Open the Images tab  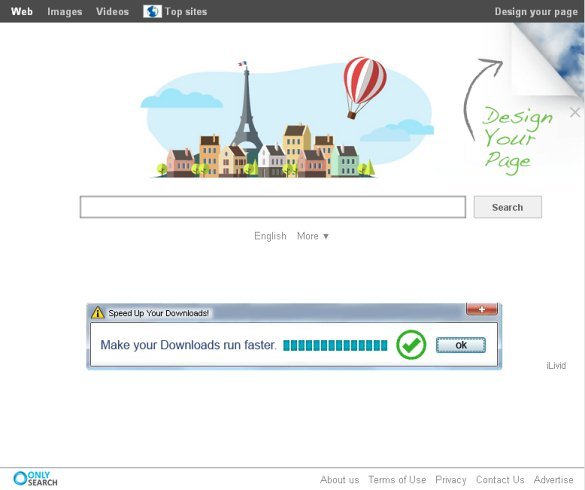point(65,12)
